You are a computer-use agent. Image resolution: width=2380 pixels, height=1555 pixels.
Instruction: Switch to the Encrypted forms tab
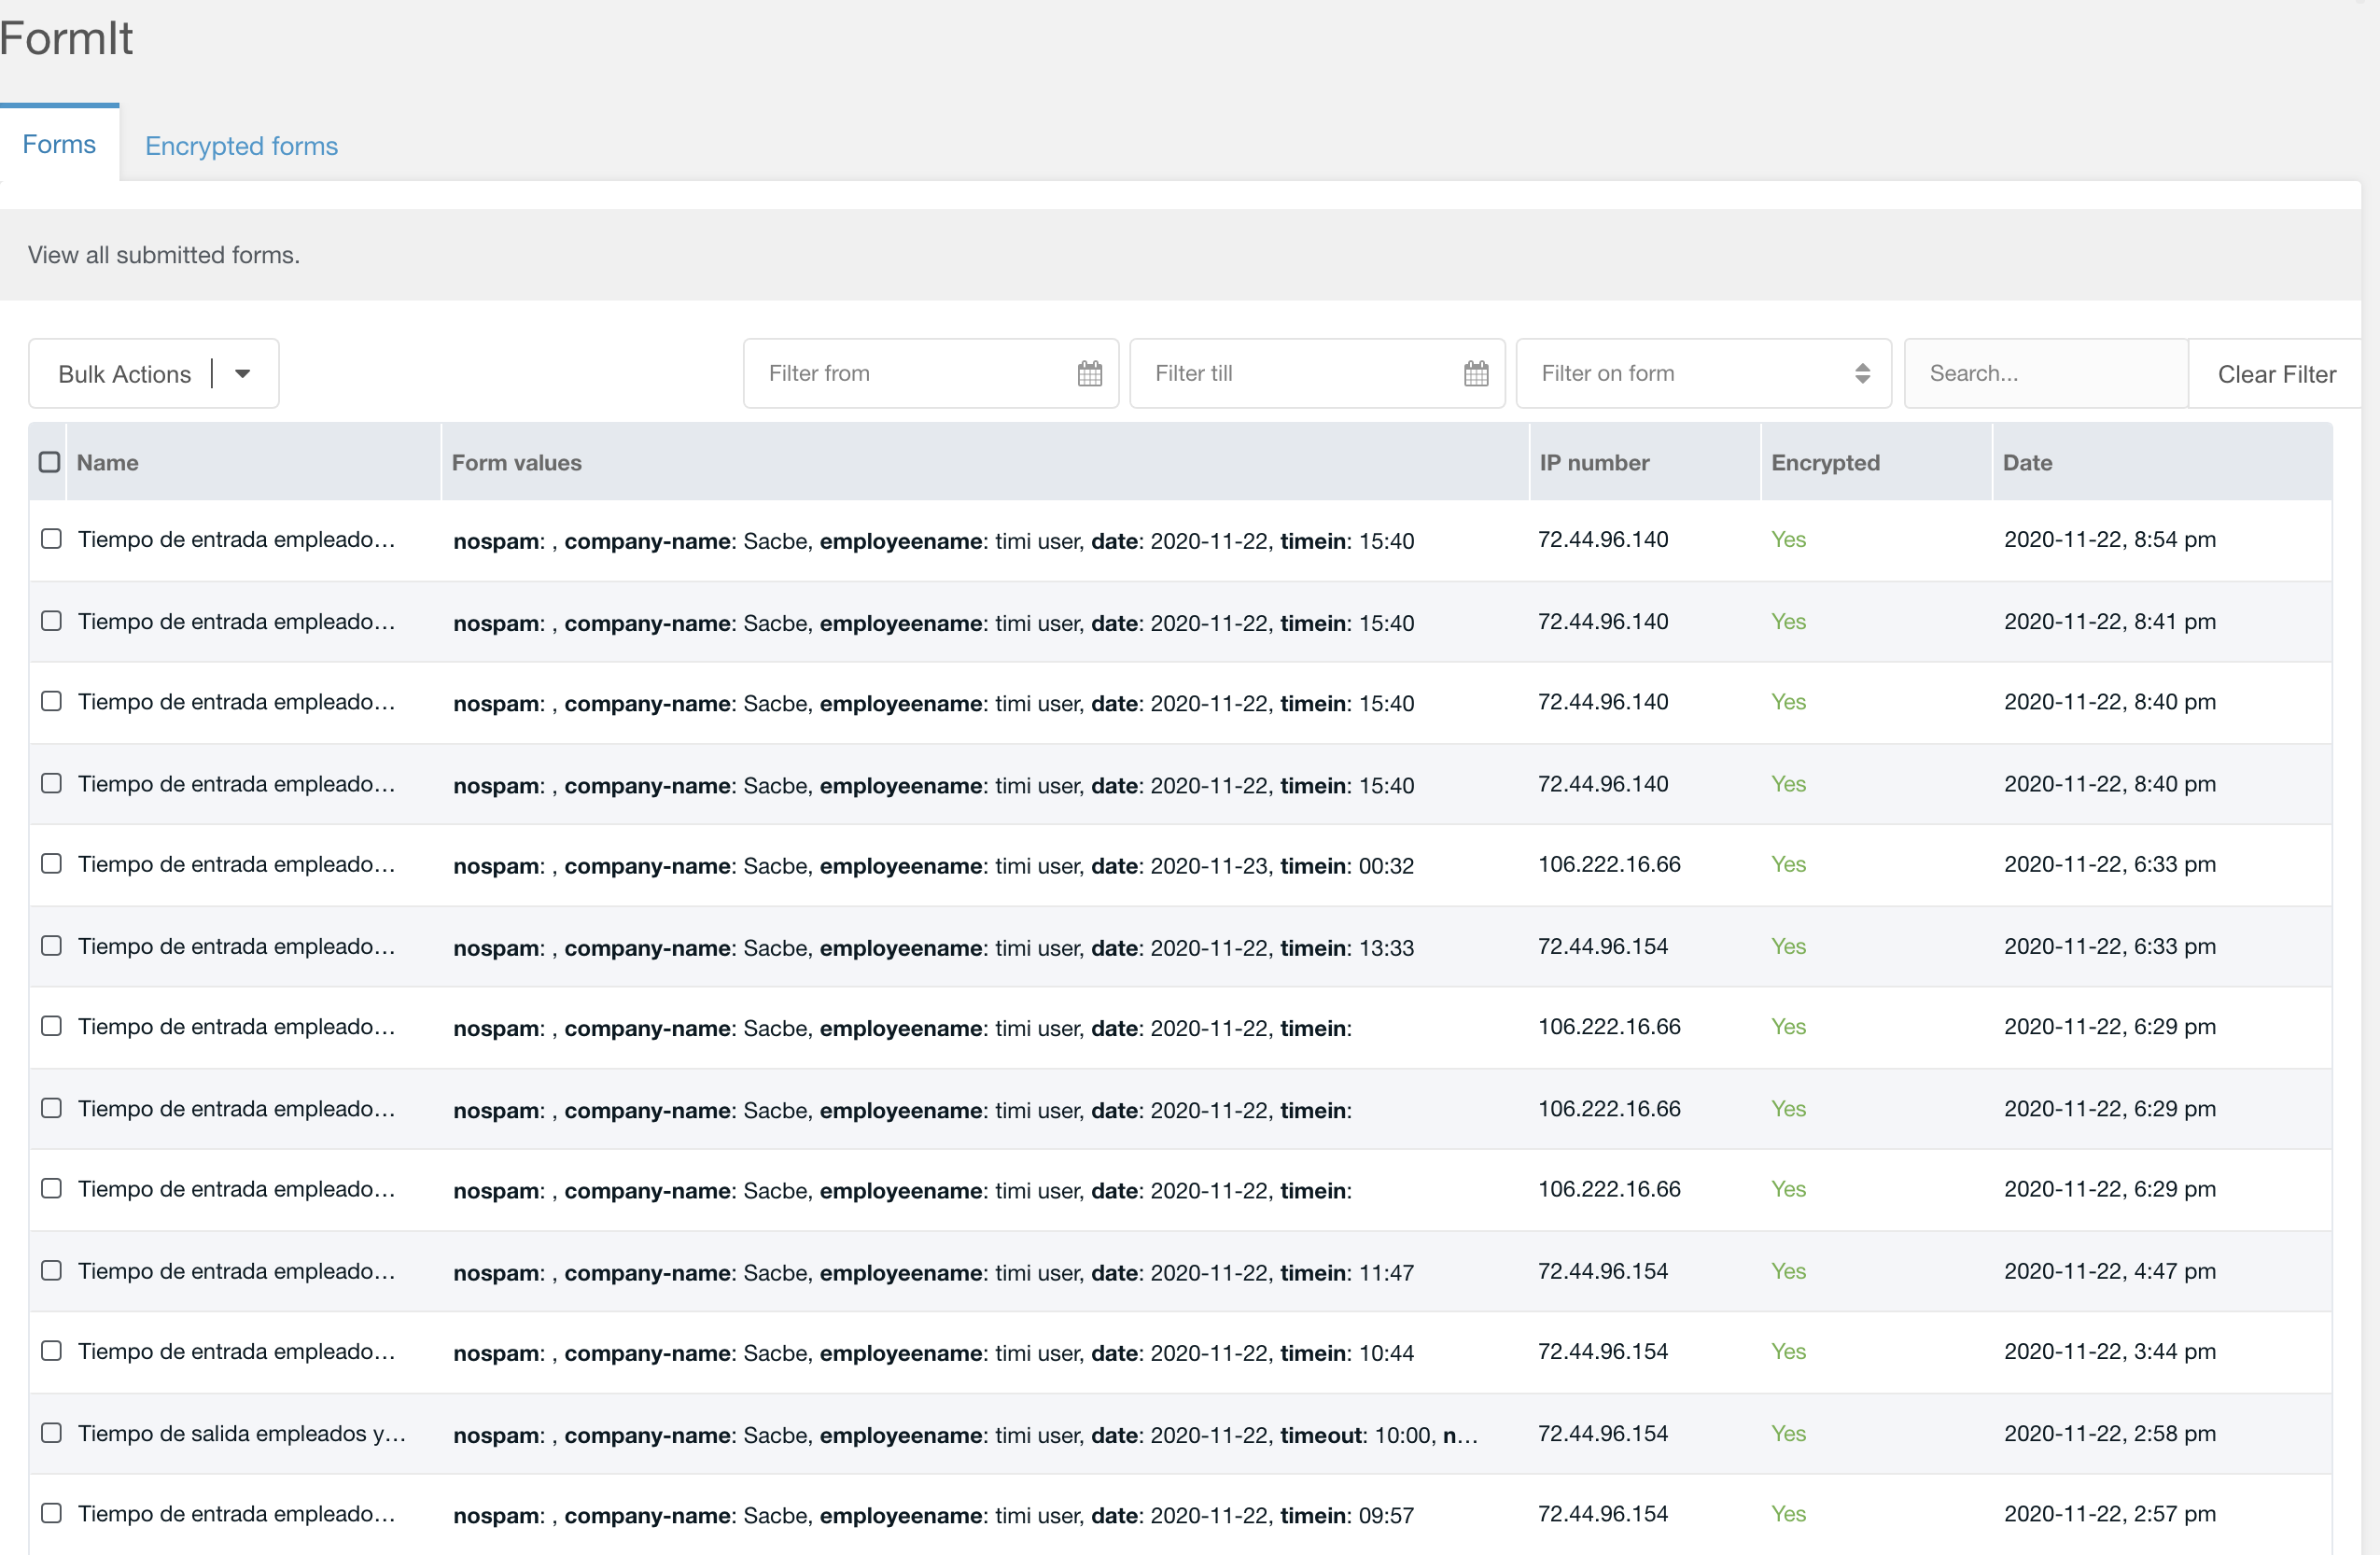[241, 146]
